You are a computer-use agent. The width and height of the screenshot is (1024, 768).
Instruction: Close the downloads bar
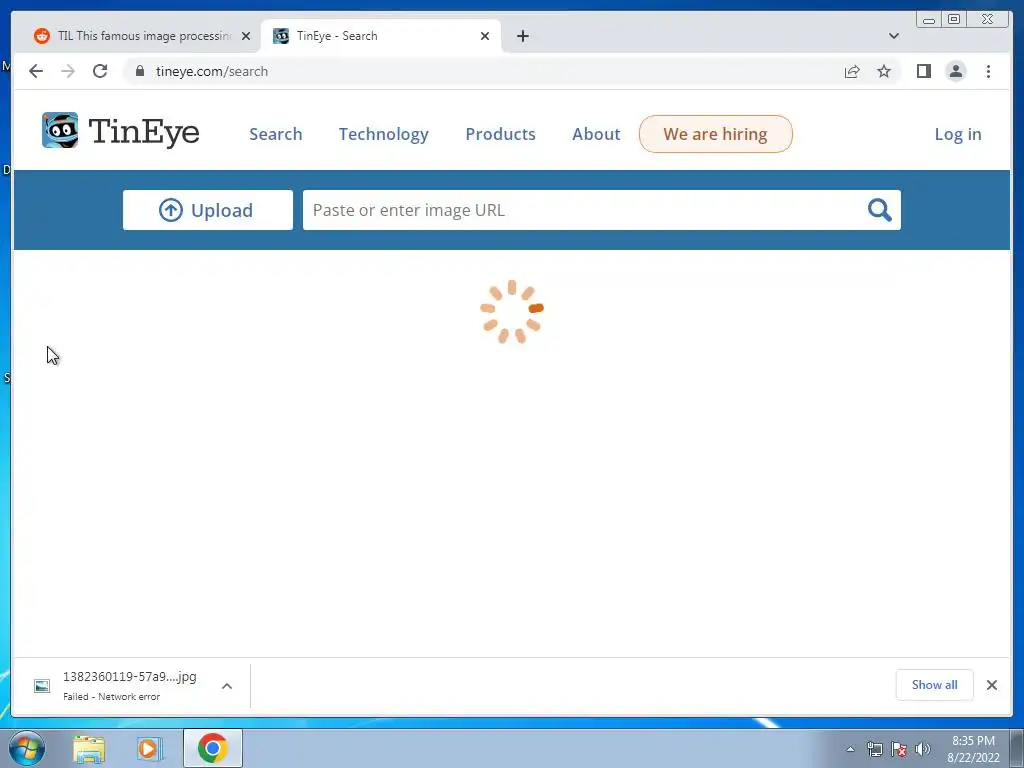coord(991,684)
